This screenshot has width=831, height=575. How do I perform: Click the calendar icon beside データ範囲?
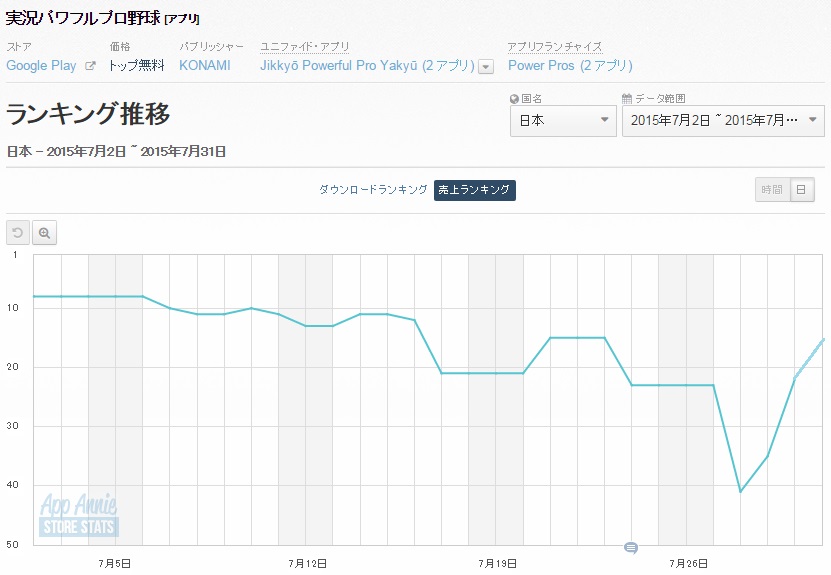627,99
